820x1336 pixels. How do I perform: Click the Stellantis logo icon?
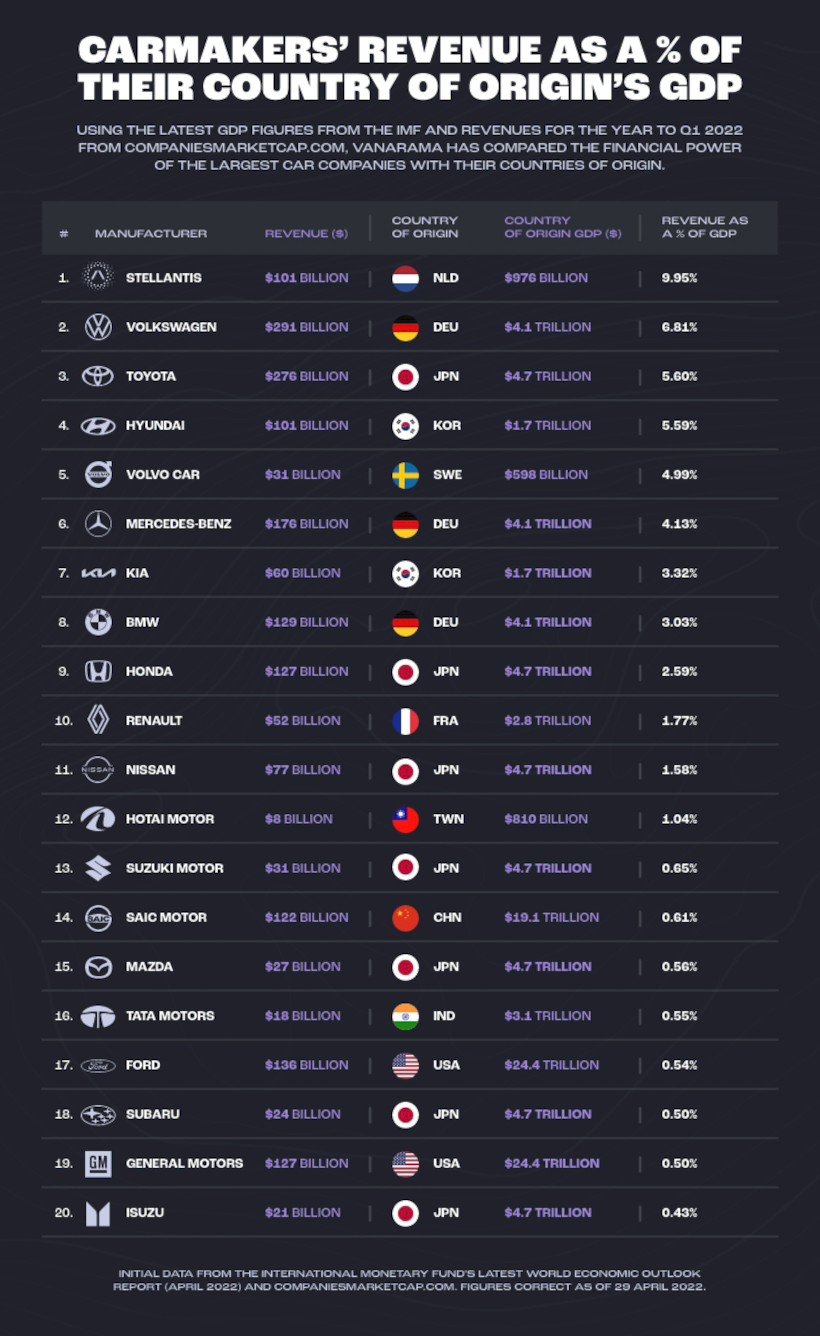click(98, 277)
